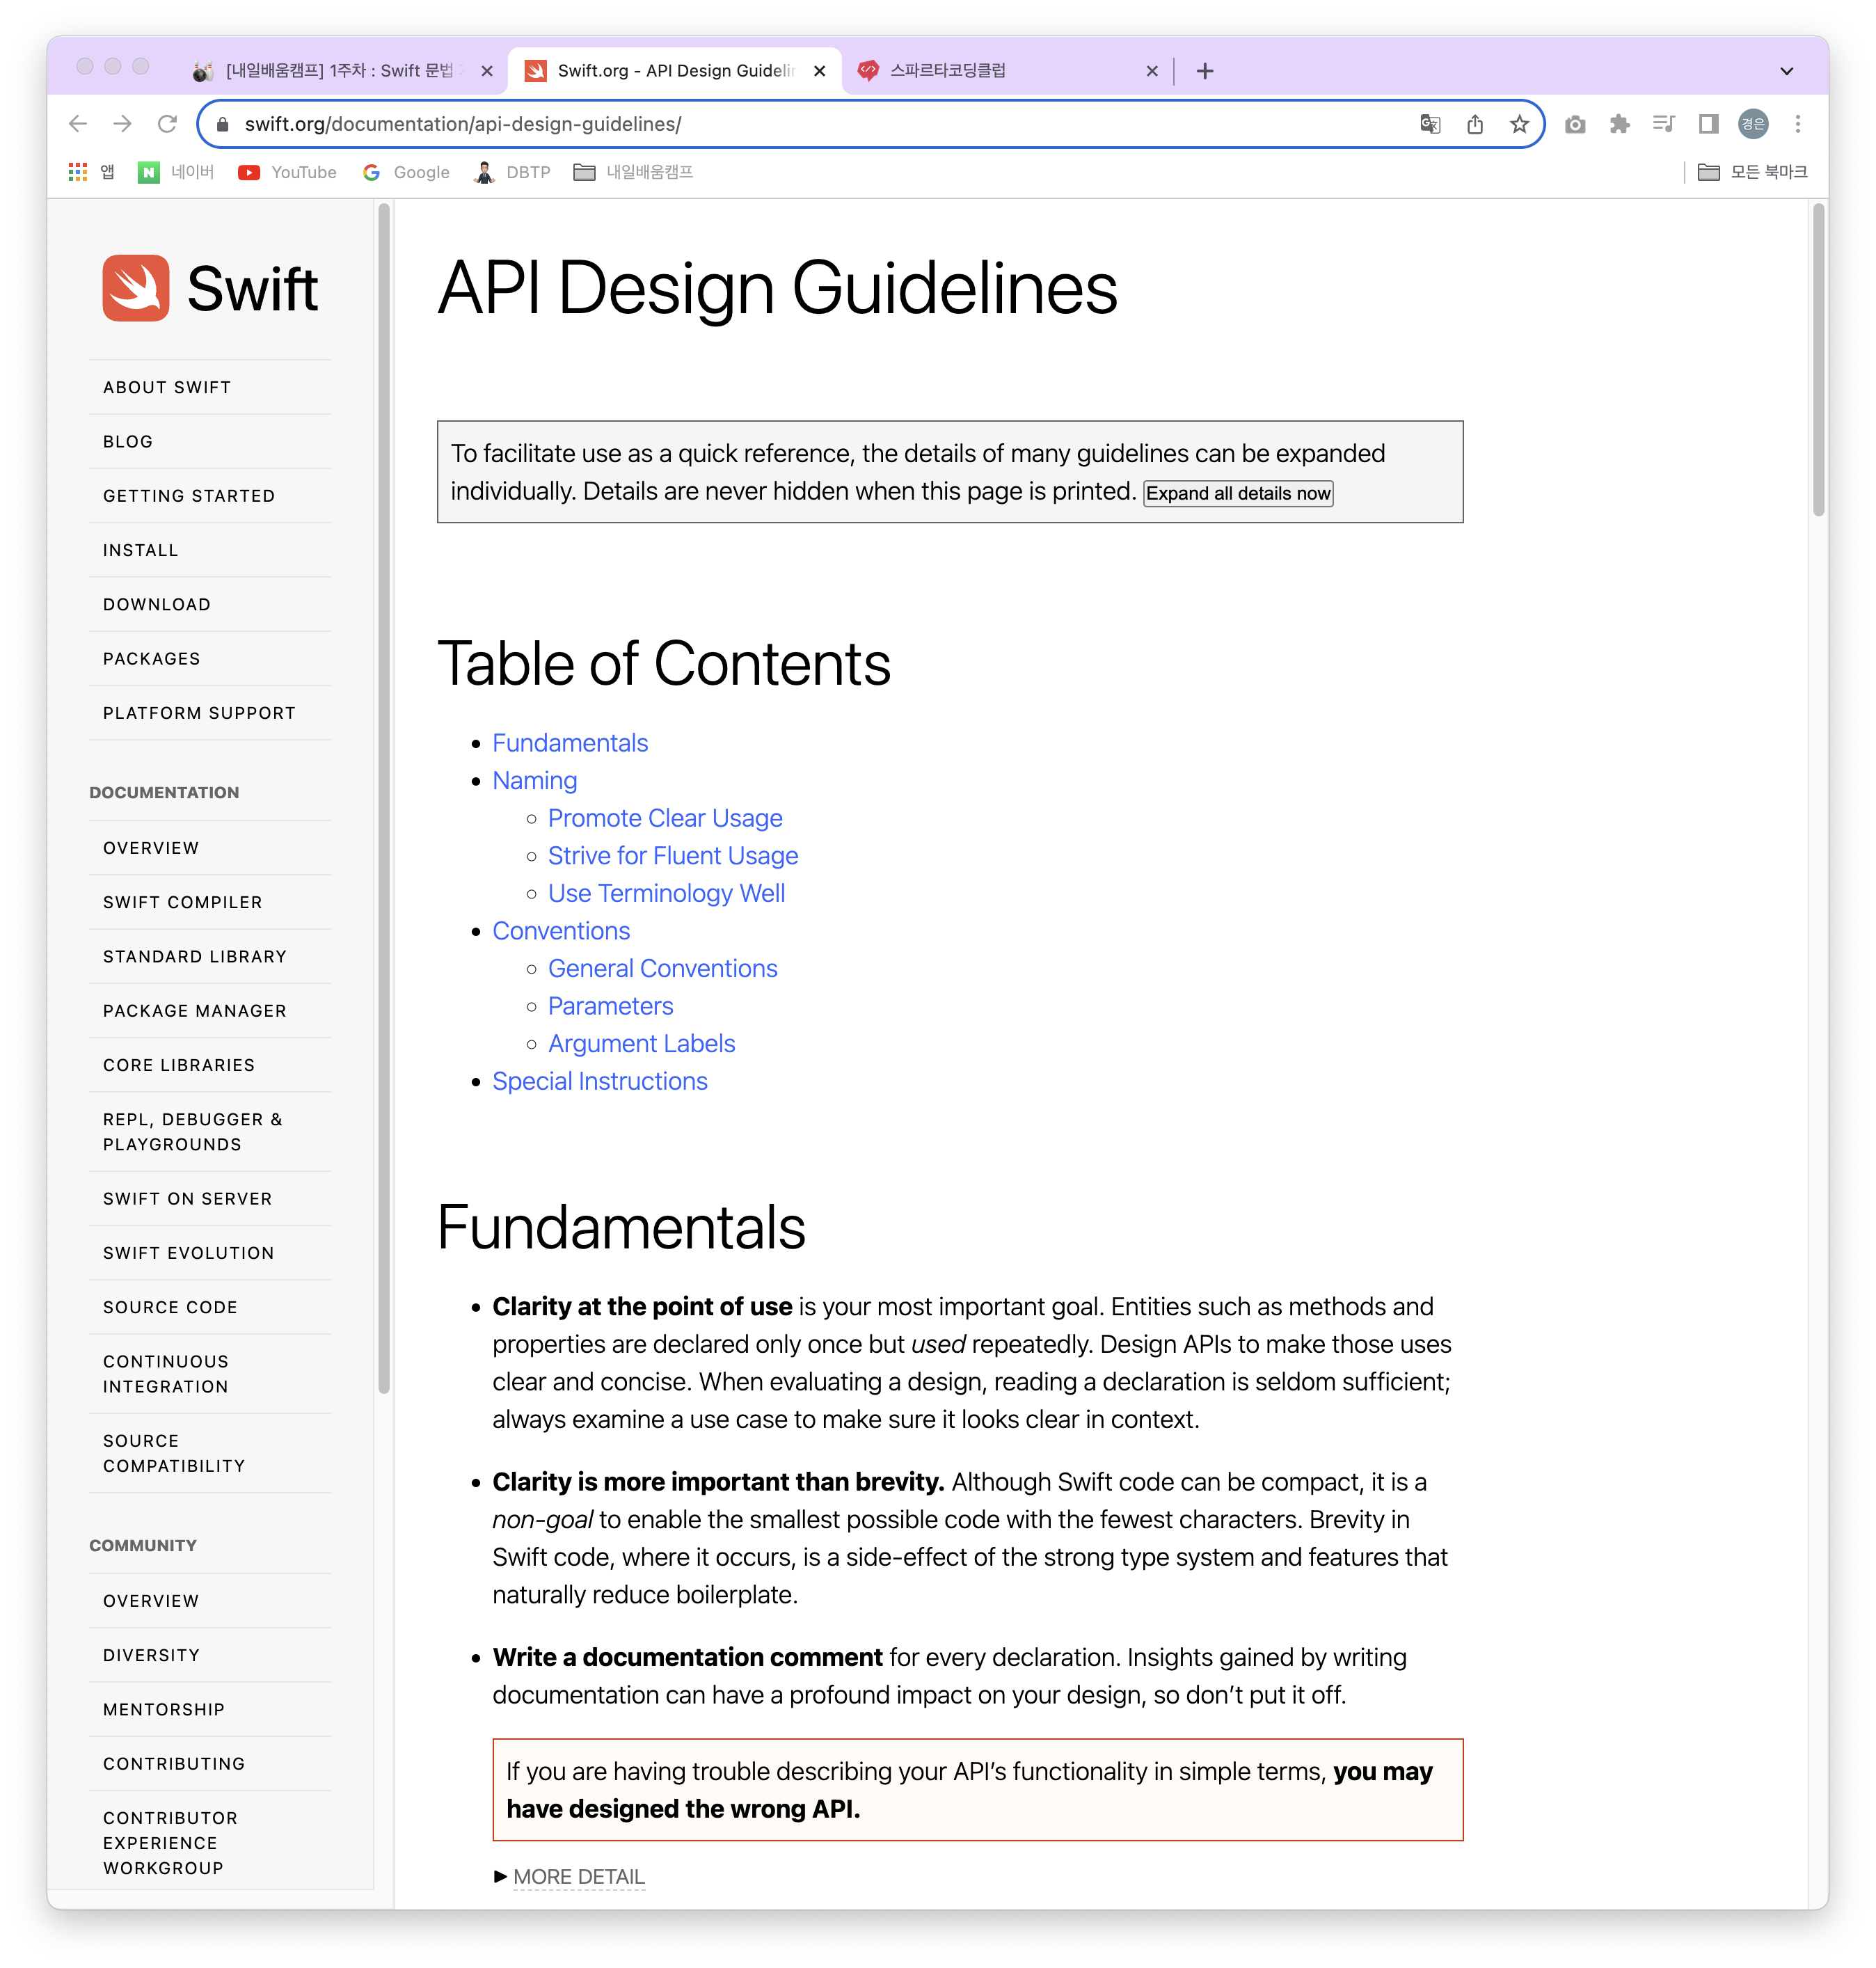Open SWIFT EVOLUTION in the sidebar
The width and height of the screenshot is (1876, 1968).
[189, 1253]
